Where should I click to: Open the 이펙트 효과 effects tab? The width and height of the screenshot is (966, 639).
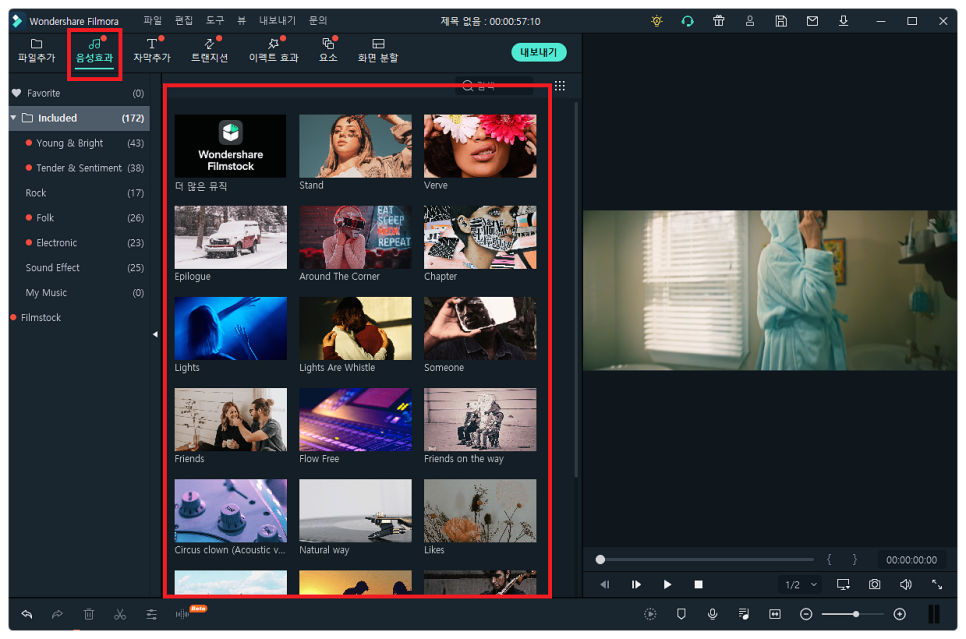pyautogui.click(x=273, y=51)
